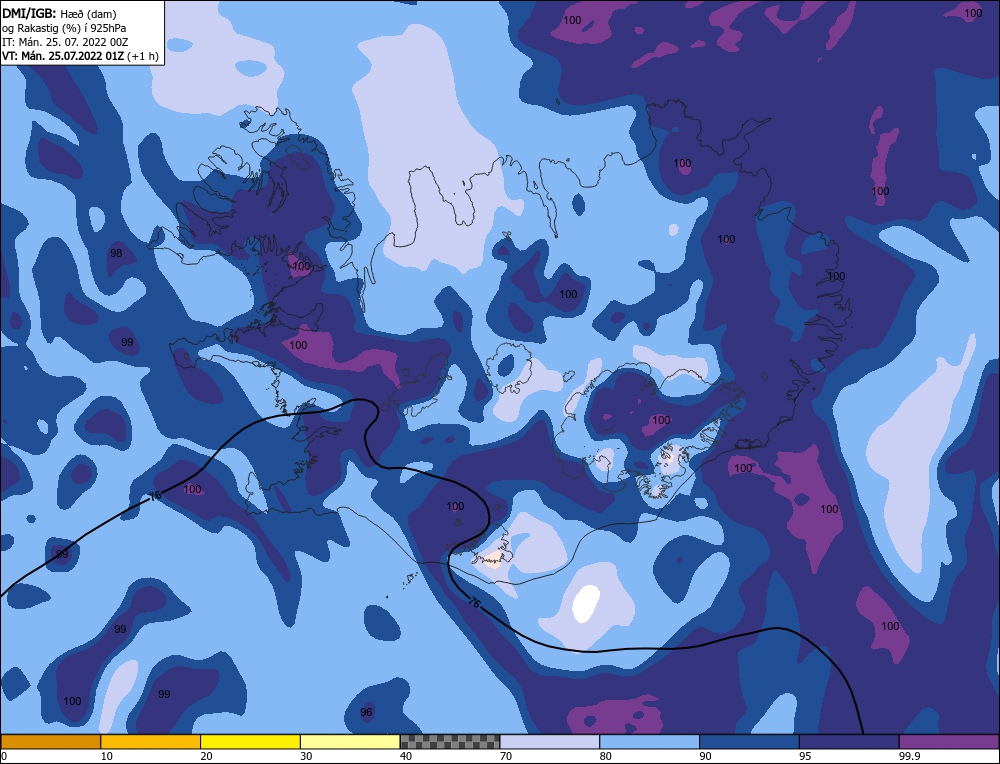
Task: Select the "og Rakastig (%) í 925hPa" line
Action: 62,28
